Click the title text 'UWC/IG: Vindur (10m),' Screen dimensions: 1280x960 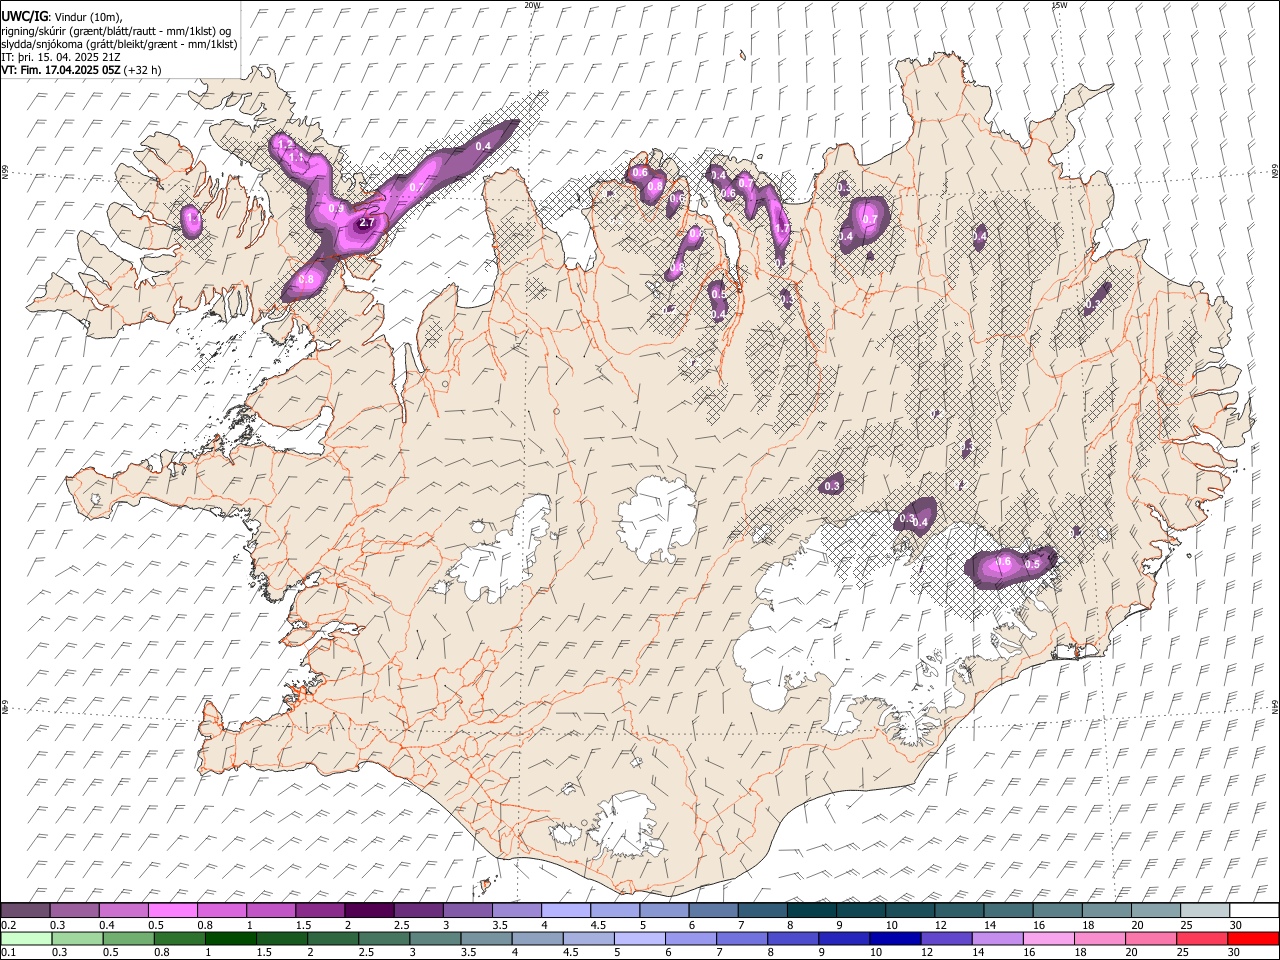(62, 17)
